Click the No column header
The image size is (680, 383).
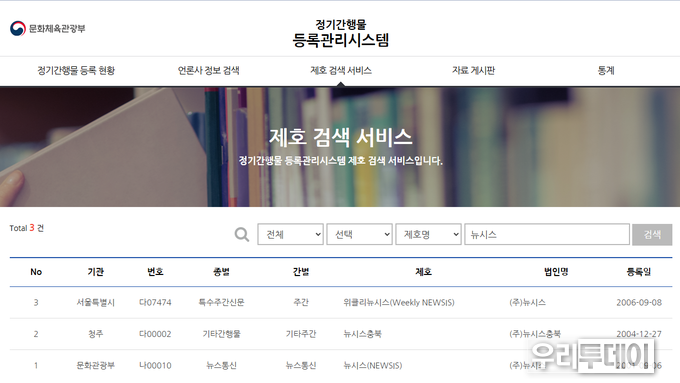36,272
